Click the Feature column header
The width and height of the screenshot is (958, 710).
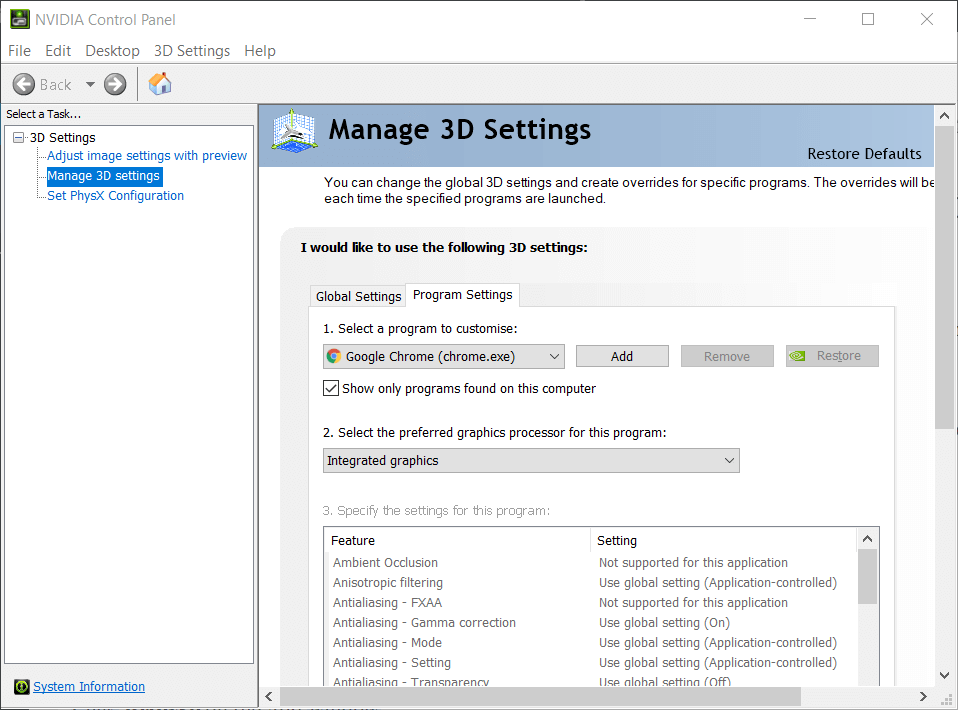pyautogui.click(x=457, y=541)
